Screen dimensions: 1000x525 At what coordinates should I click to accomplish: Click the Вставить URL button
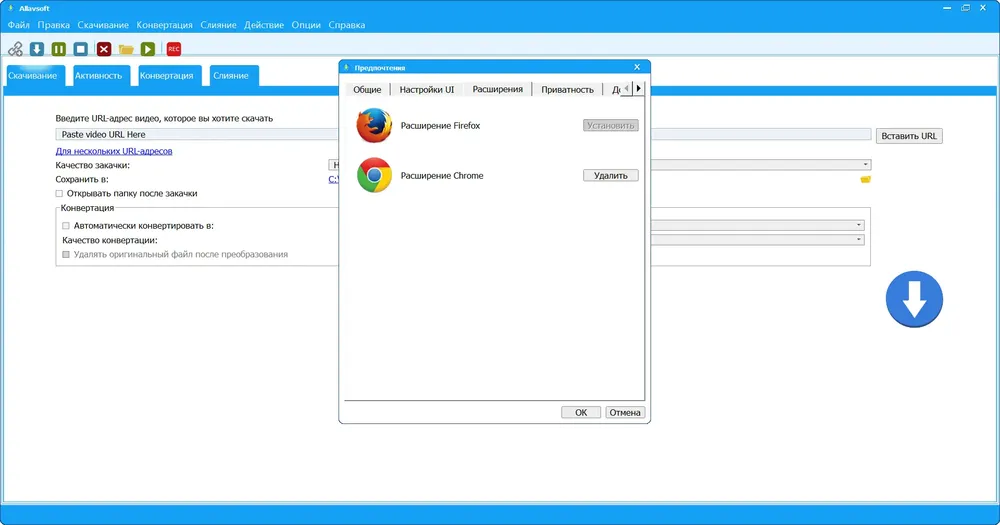[909, 136]
